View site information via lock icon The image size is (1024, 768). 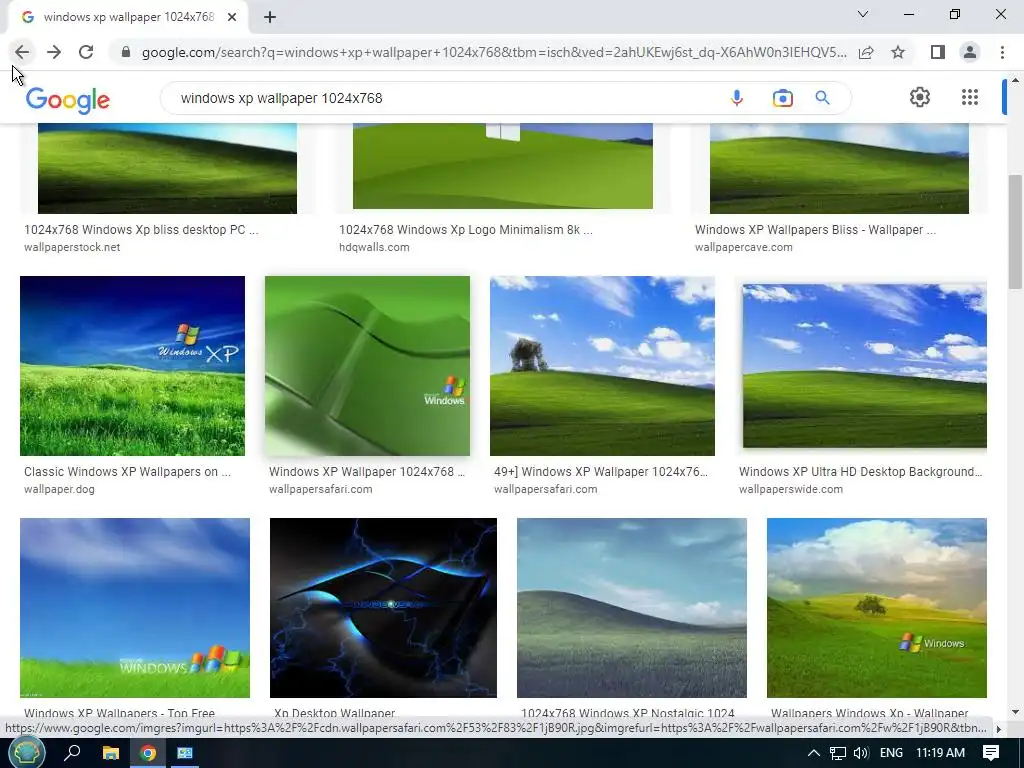click(x=126, y=52)
